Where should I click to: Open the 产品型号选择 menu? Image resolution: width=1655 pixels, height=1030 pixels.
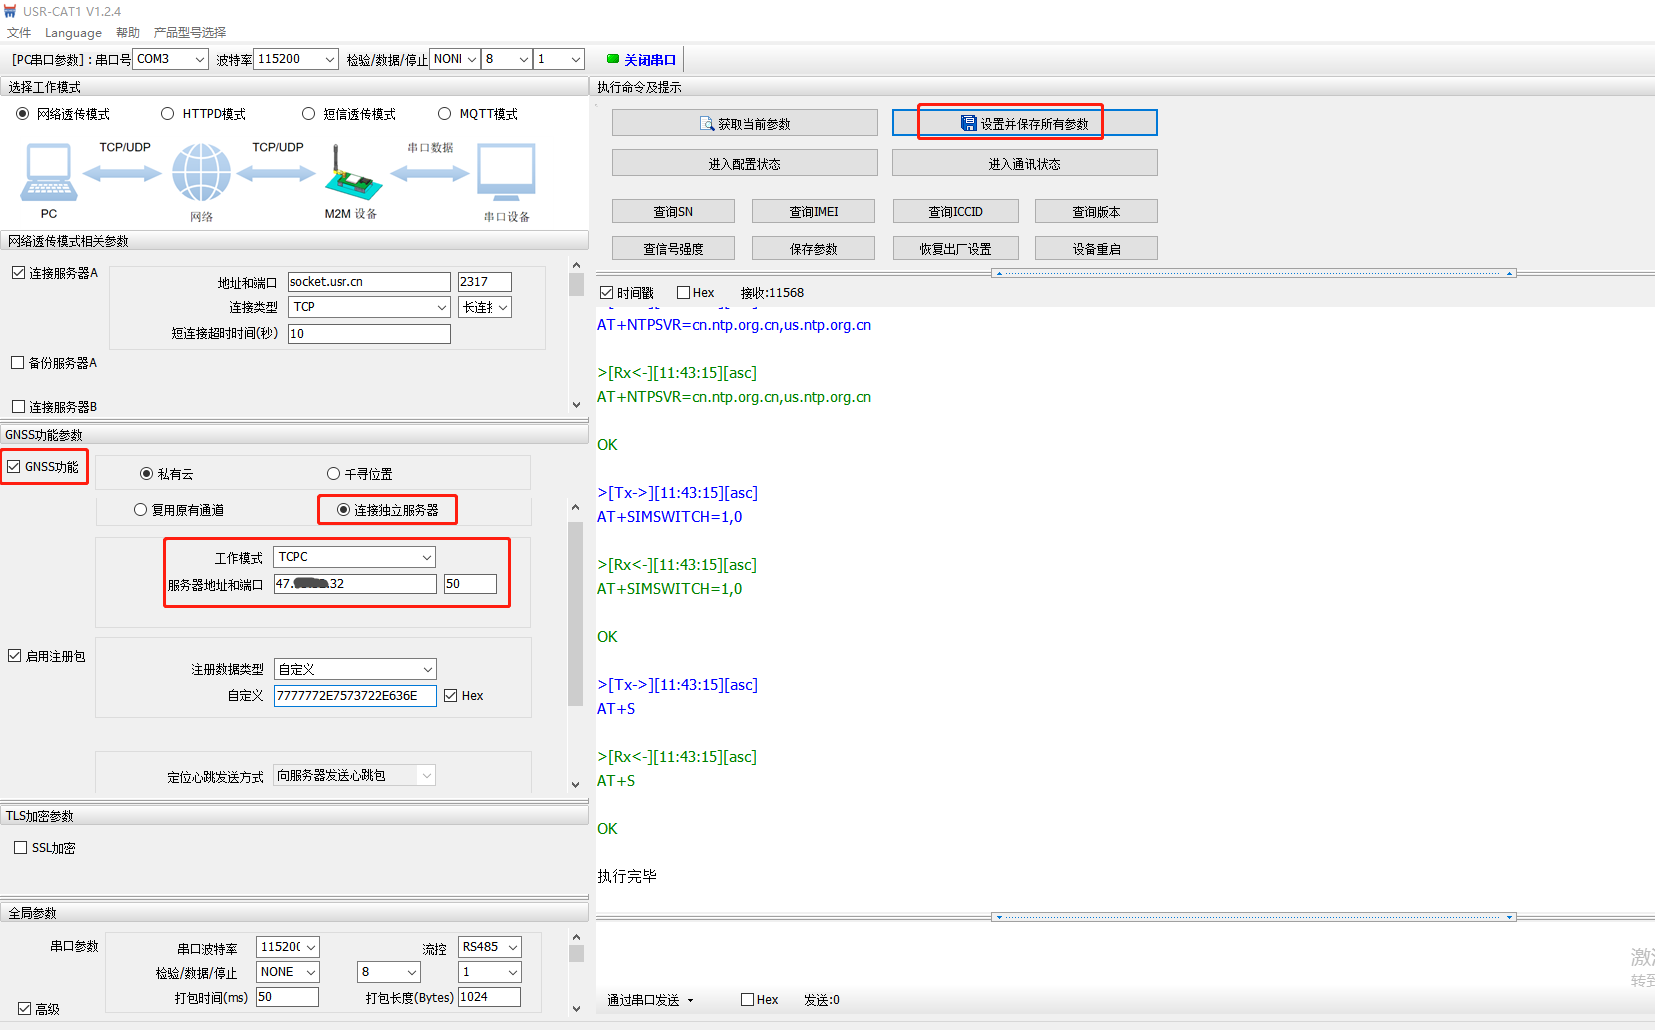pyautogui.click(x=189, y=33)
